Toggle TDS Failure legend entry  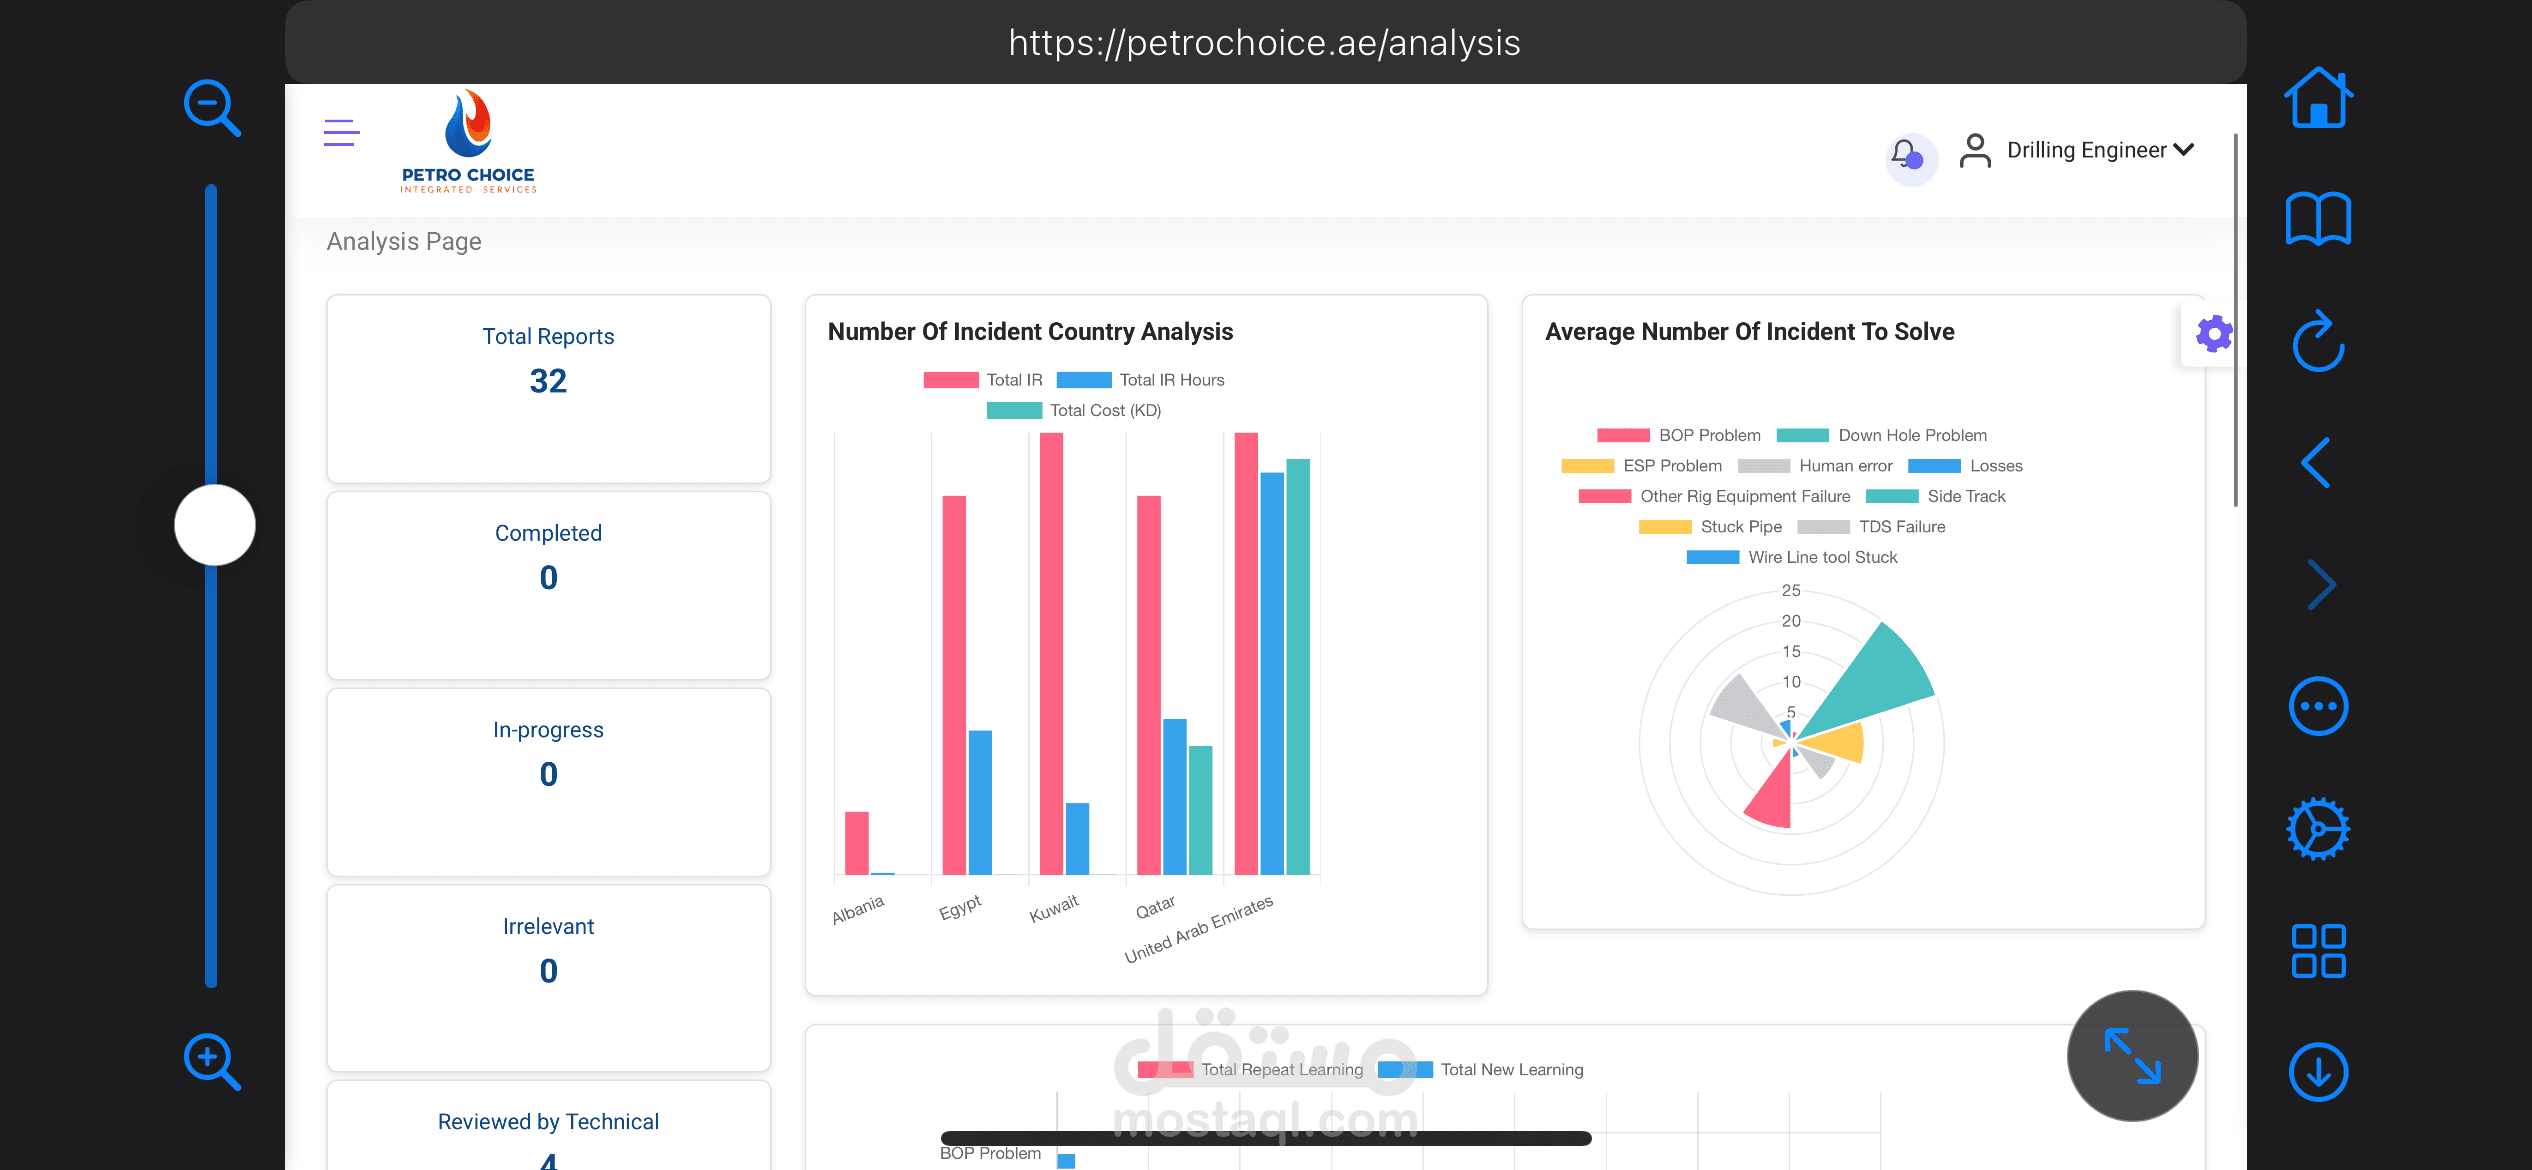click(x=1871, y=527)
